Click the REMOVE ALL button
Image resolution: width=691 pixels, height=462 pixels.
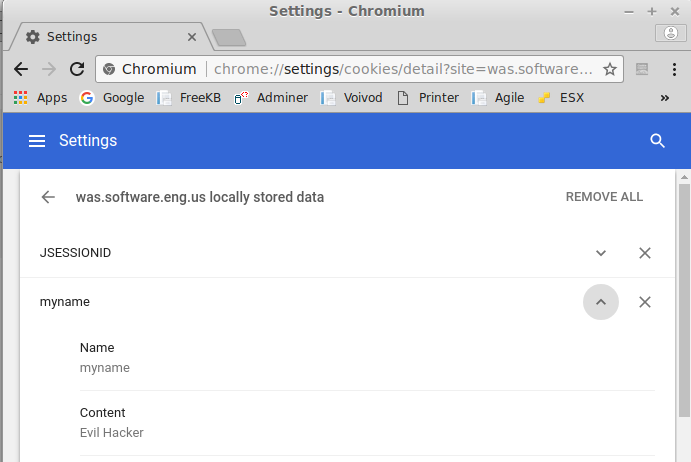604,197
